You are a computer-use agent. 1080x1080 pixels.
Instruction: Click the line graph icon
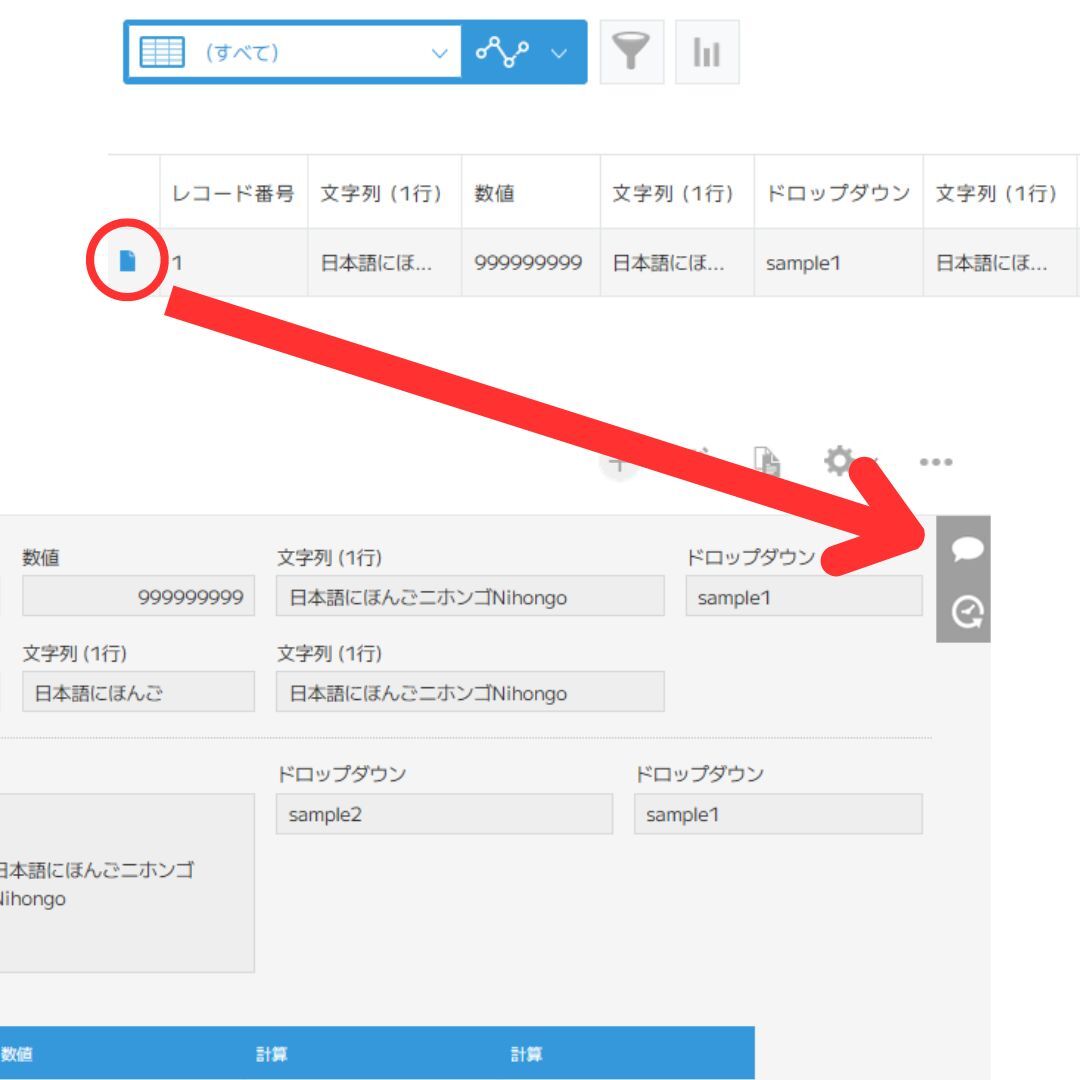[x=503, y=52]
